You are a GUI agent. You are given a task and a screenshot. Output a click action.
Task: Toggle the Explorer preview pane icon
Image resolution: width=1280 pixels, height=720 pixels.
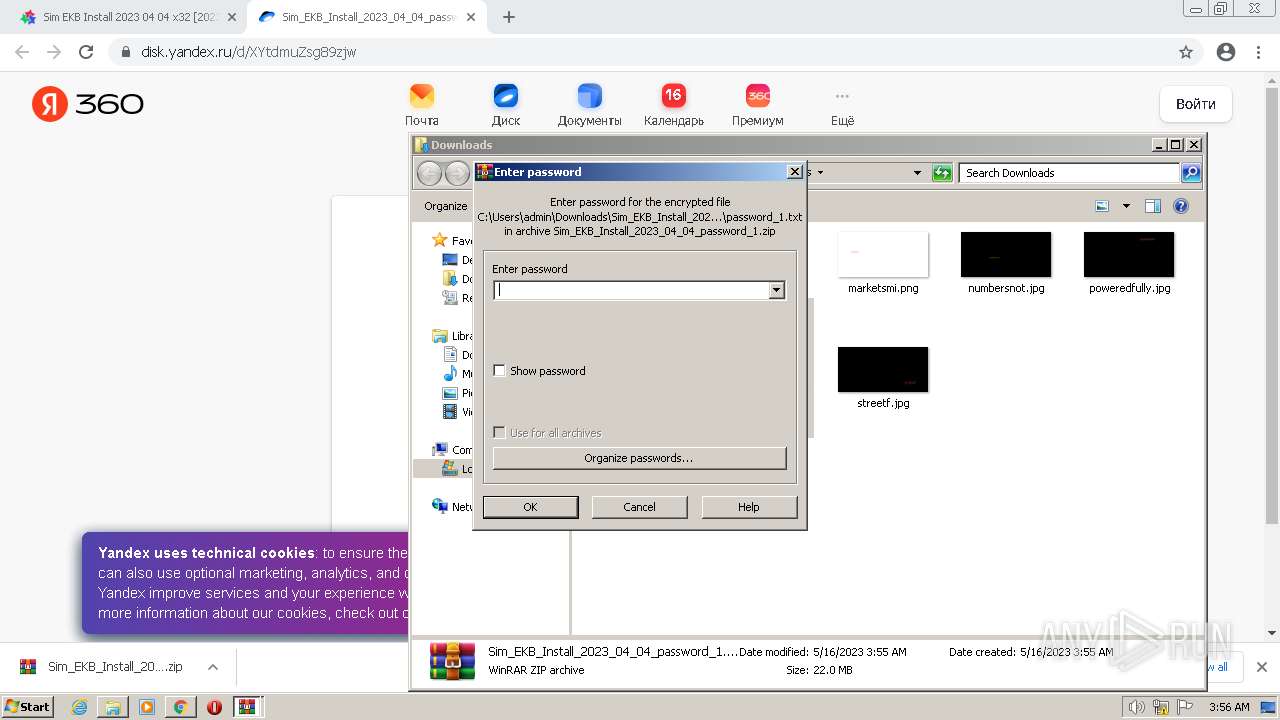click(x=1153, y=206)
